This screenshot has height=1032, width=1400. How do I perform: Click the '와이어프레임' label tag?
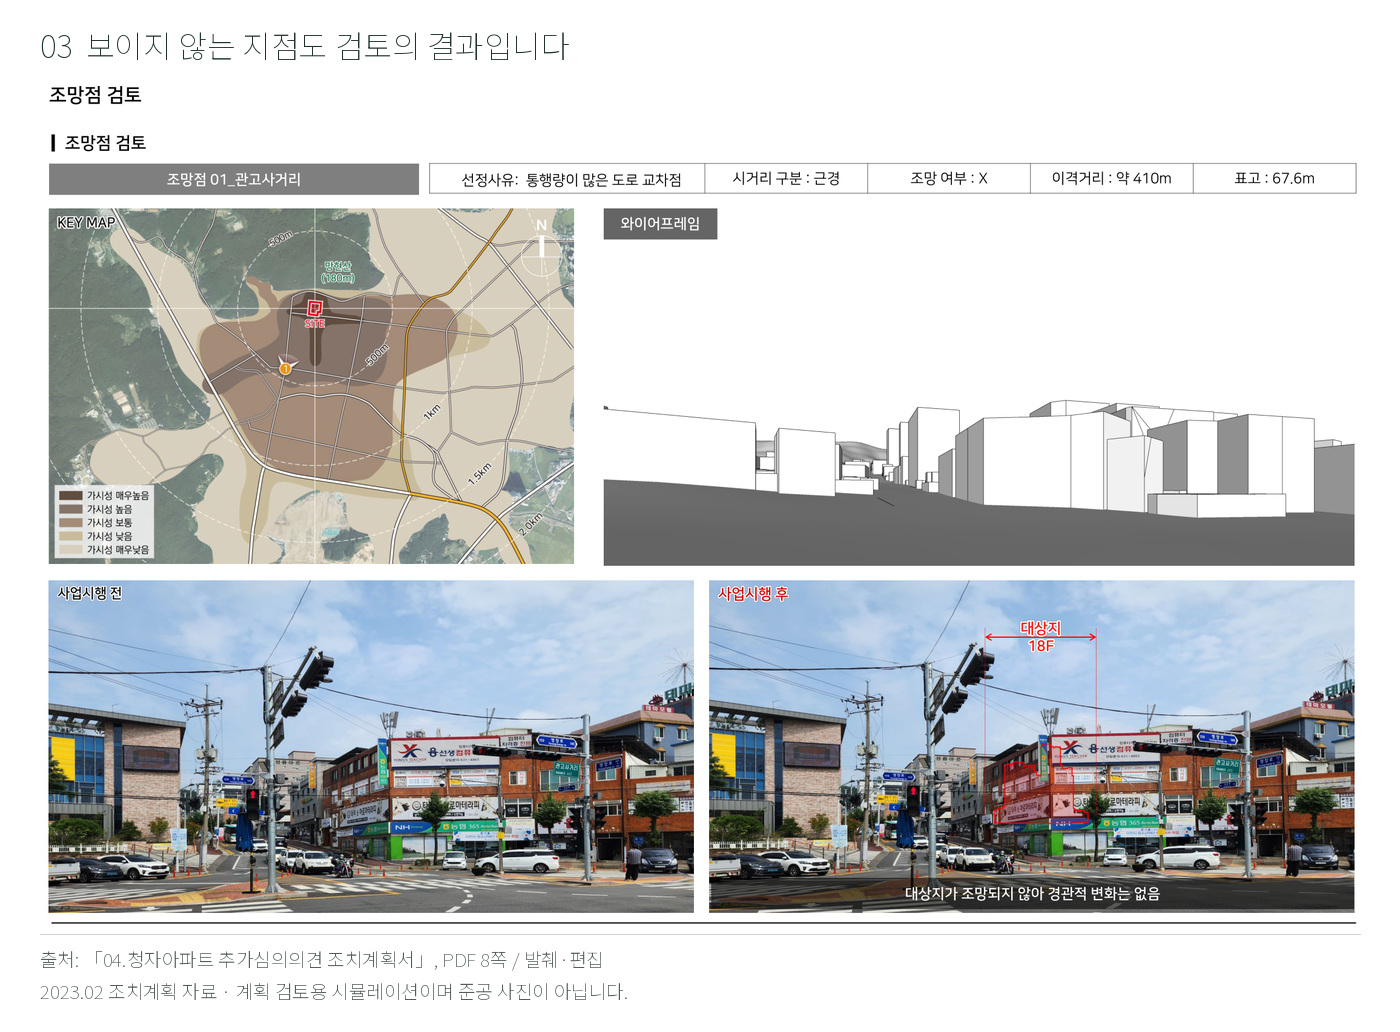point(660,224)
